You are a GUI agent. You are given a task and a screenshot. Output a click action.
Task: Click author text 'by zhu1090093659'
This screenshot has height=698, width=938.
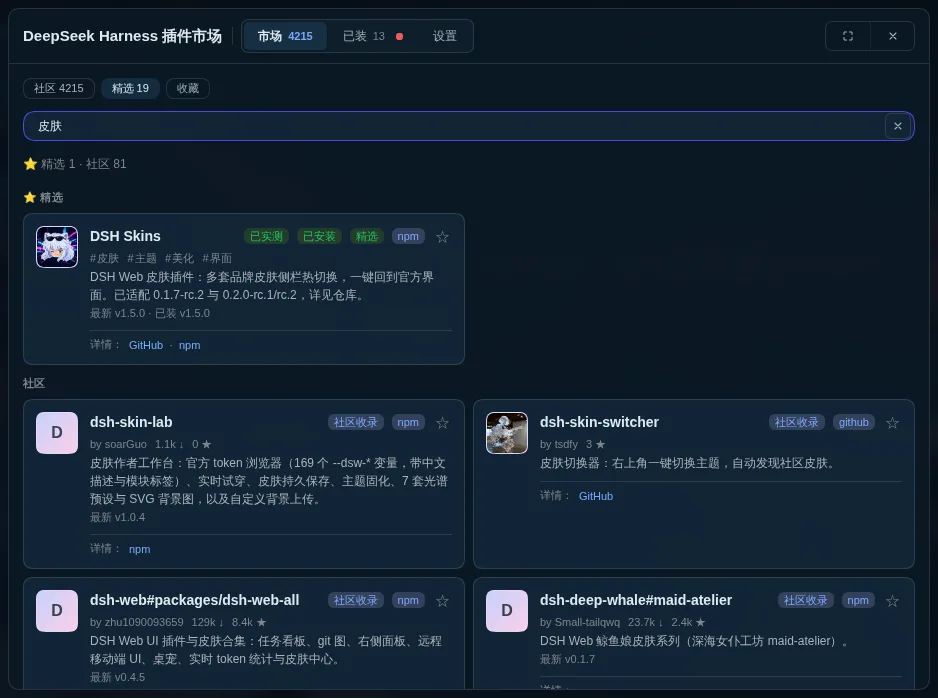click(x=136, y=622)
